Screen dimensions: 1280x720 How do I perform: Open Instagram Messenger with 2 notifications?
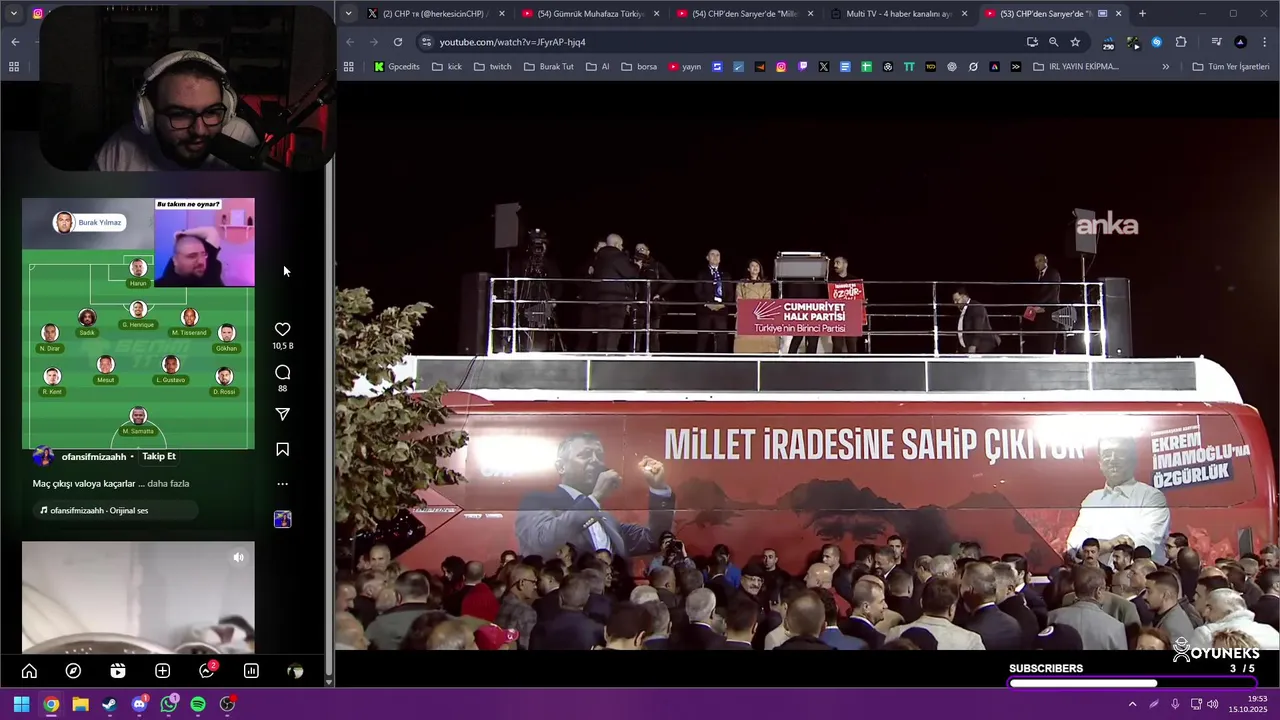pyautogui.click(x=207, y=671)
